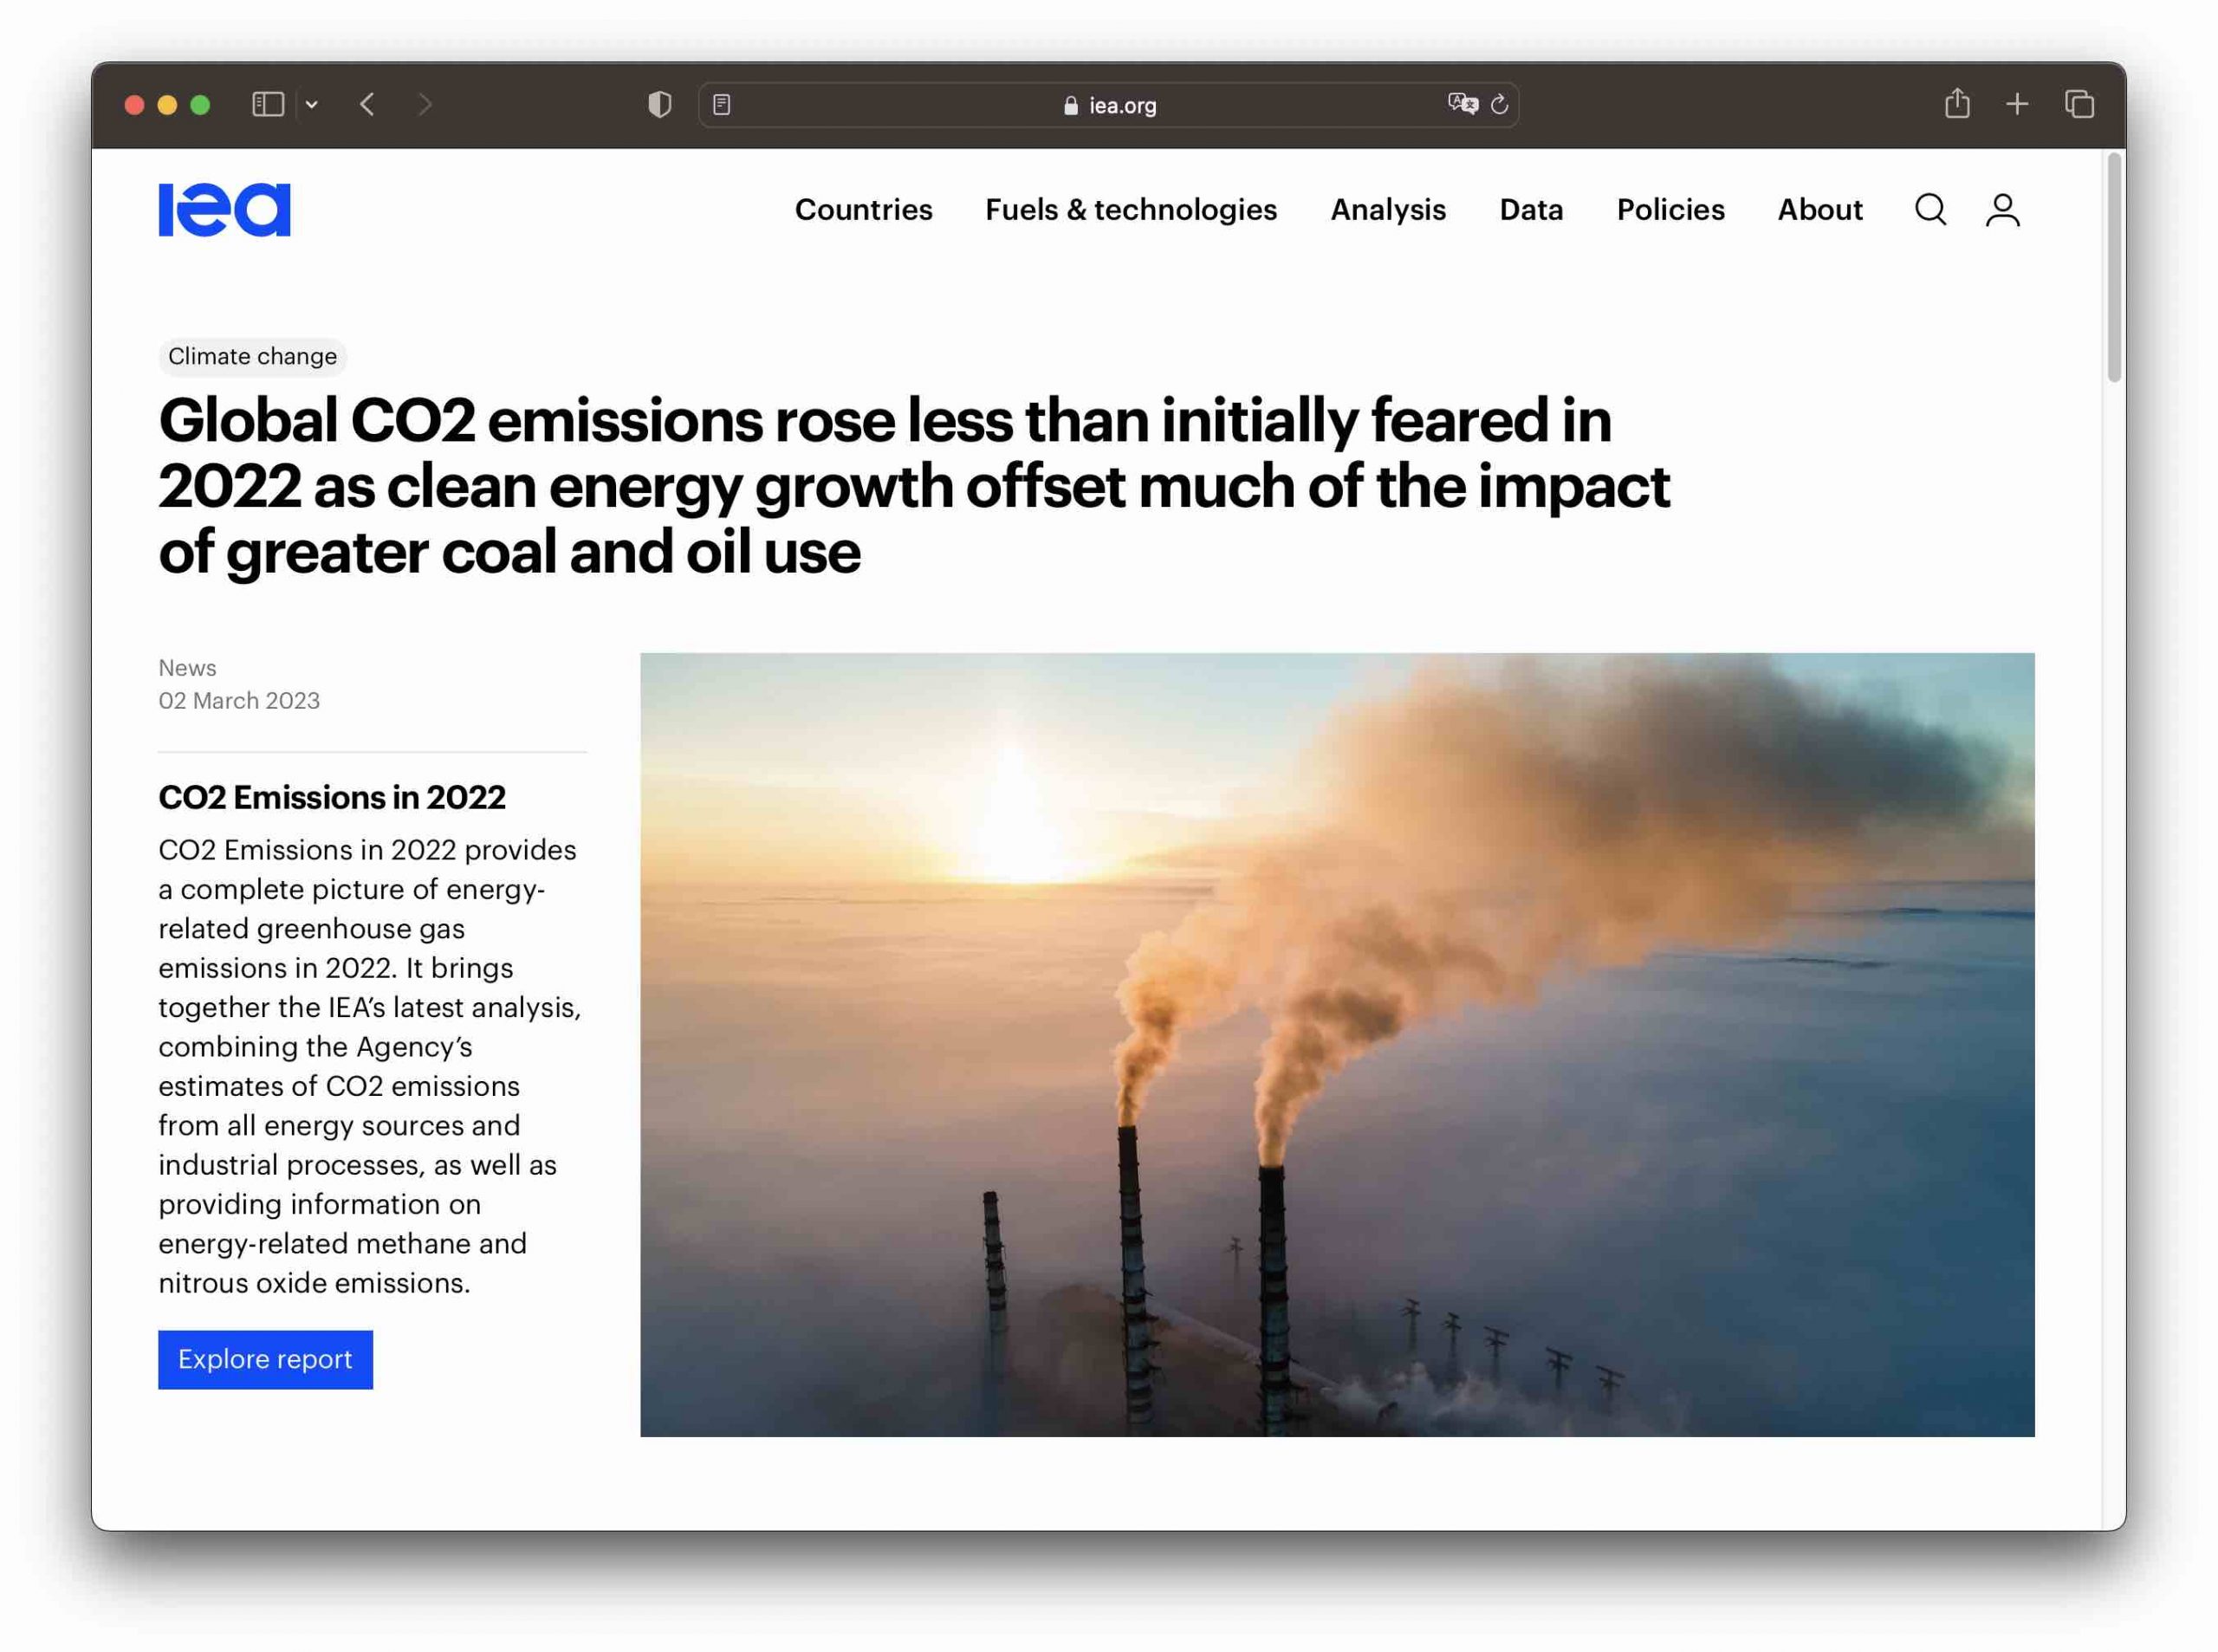The height and width of the screenshot is (1652, 2218).
Task: Open the About menu
Action: 1820,210
